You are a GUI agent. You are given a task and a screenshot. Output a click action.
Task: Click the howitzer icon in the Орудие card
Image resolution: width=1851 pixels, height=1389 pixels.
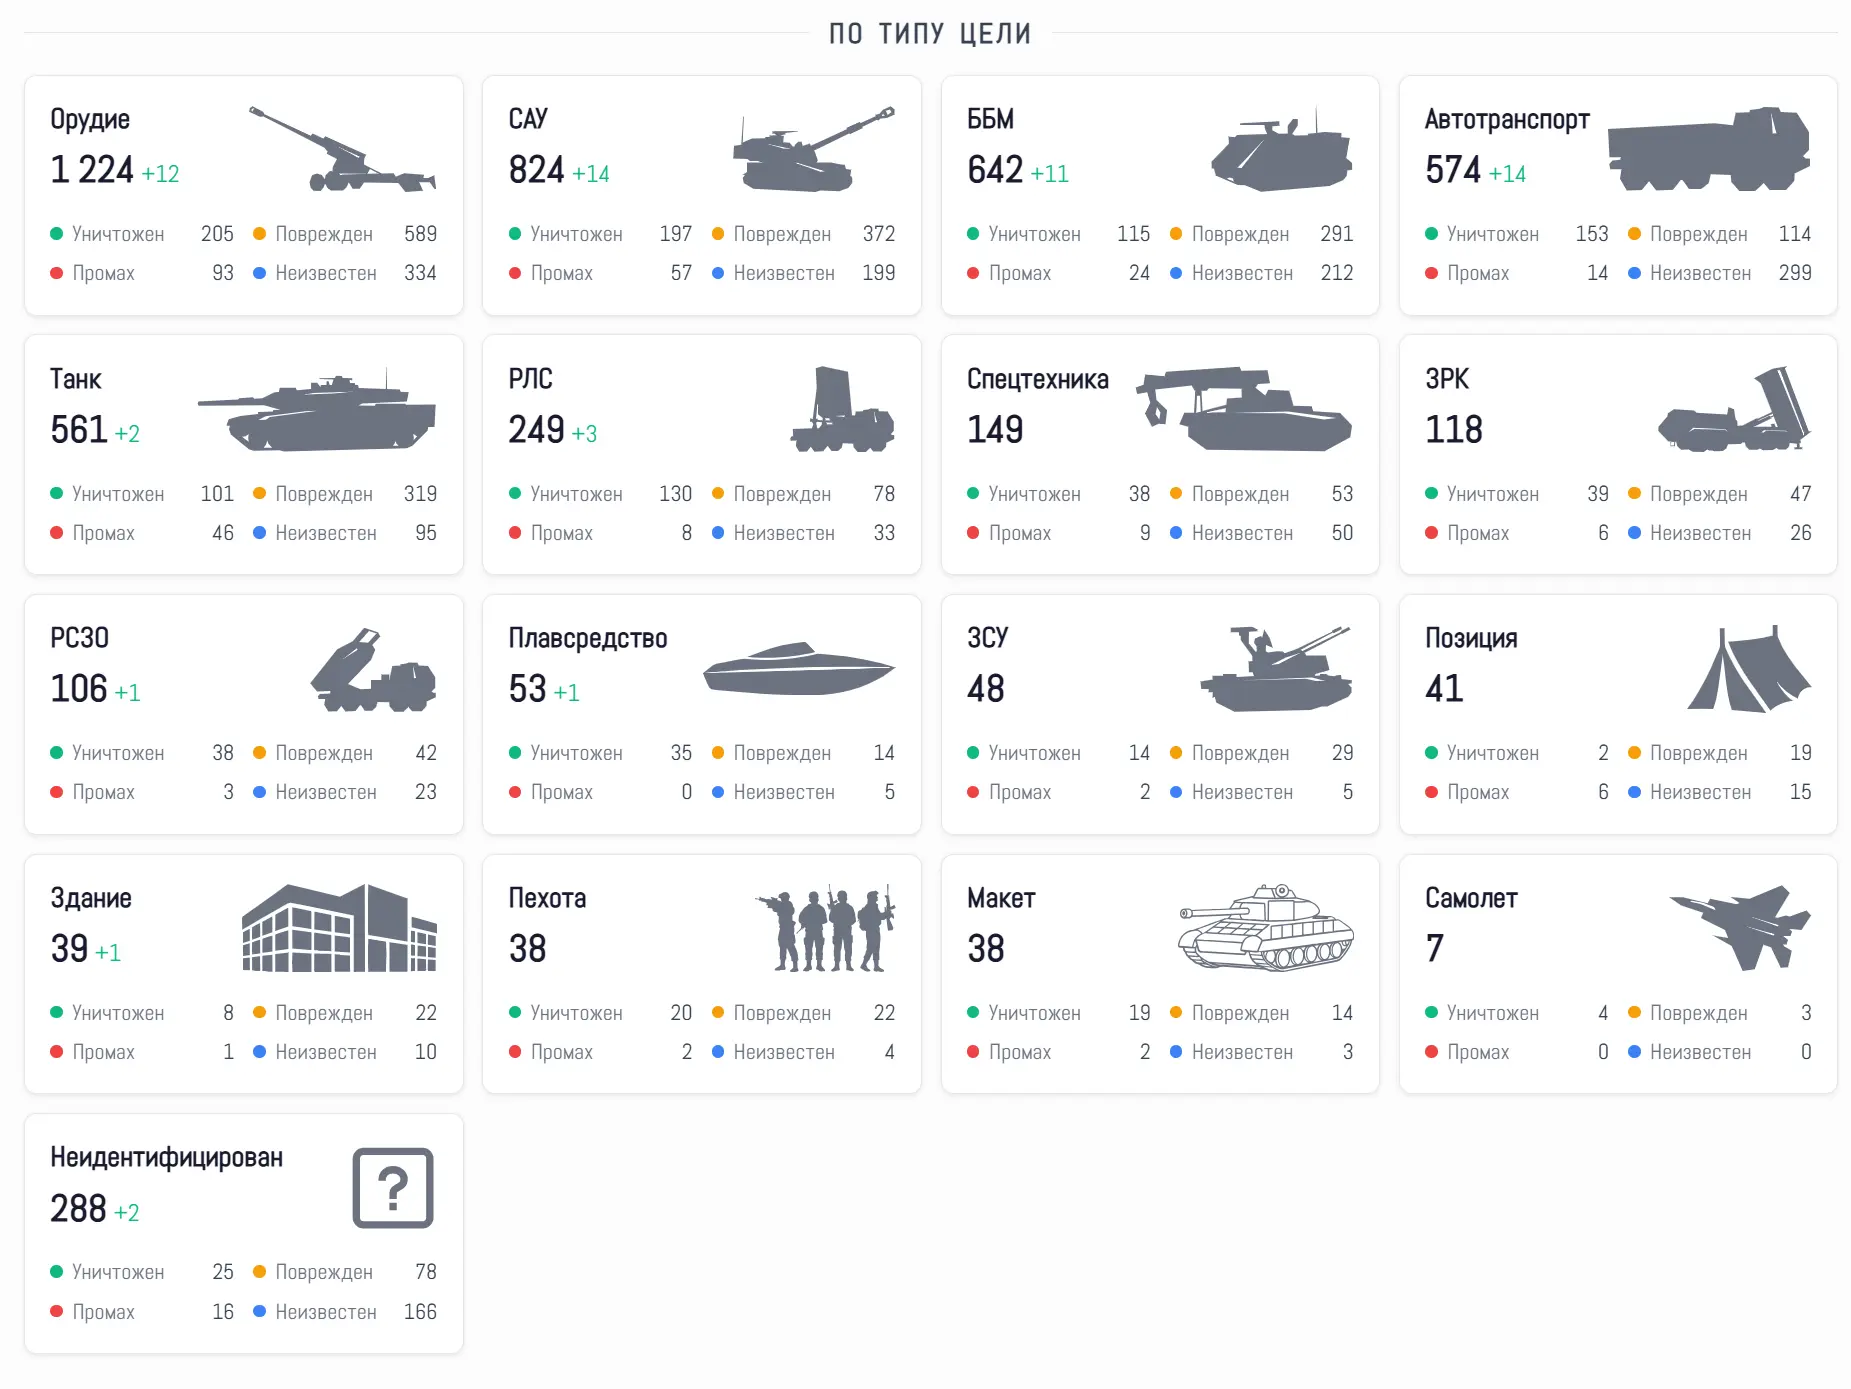point(342,149)
